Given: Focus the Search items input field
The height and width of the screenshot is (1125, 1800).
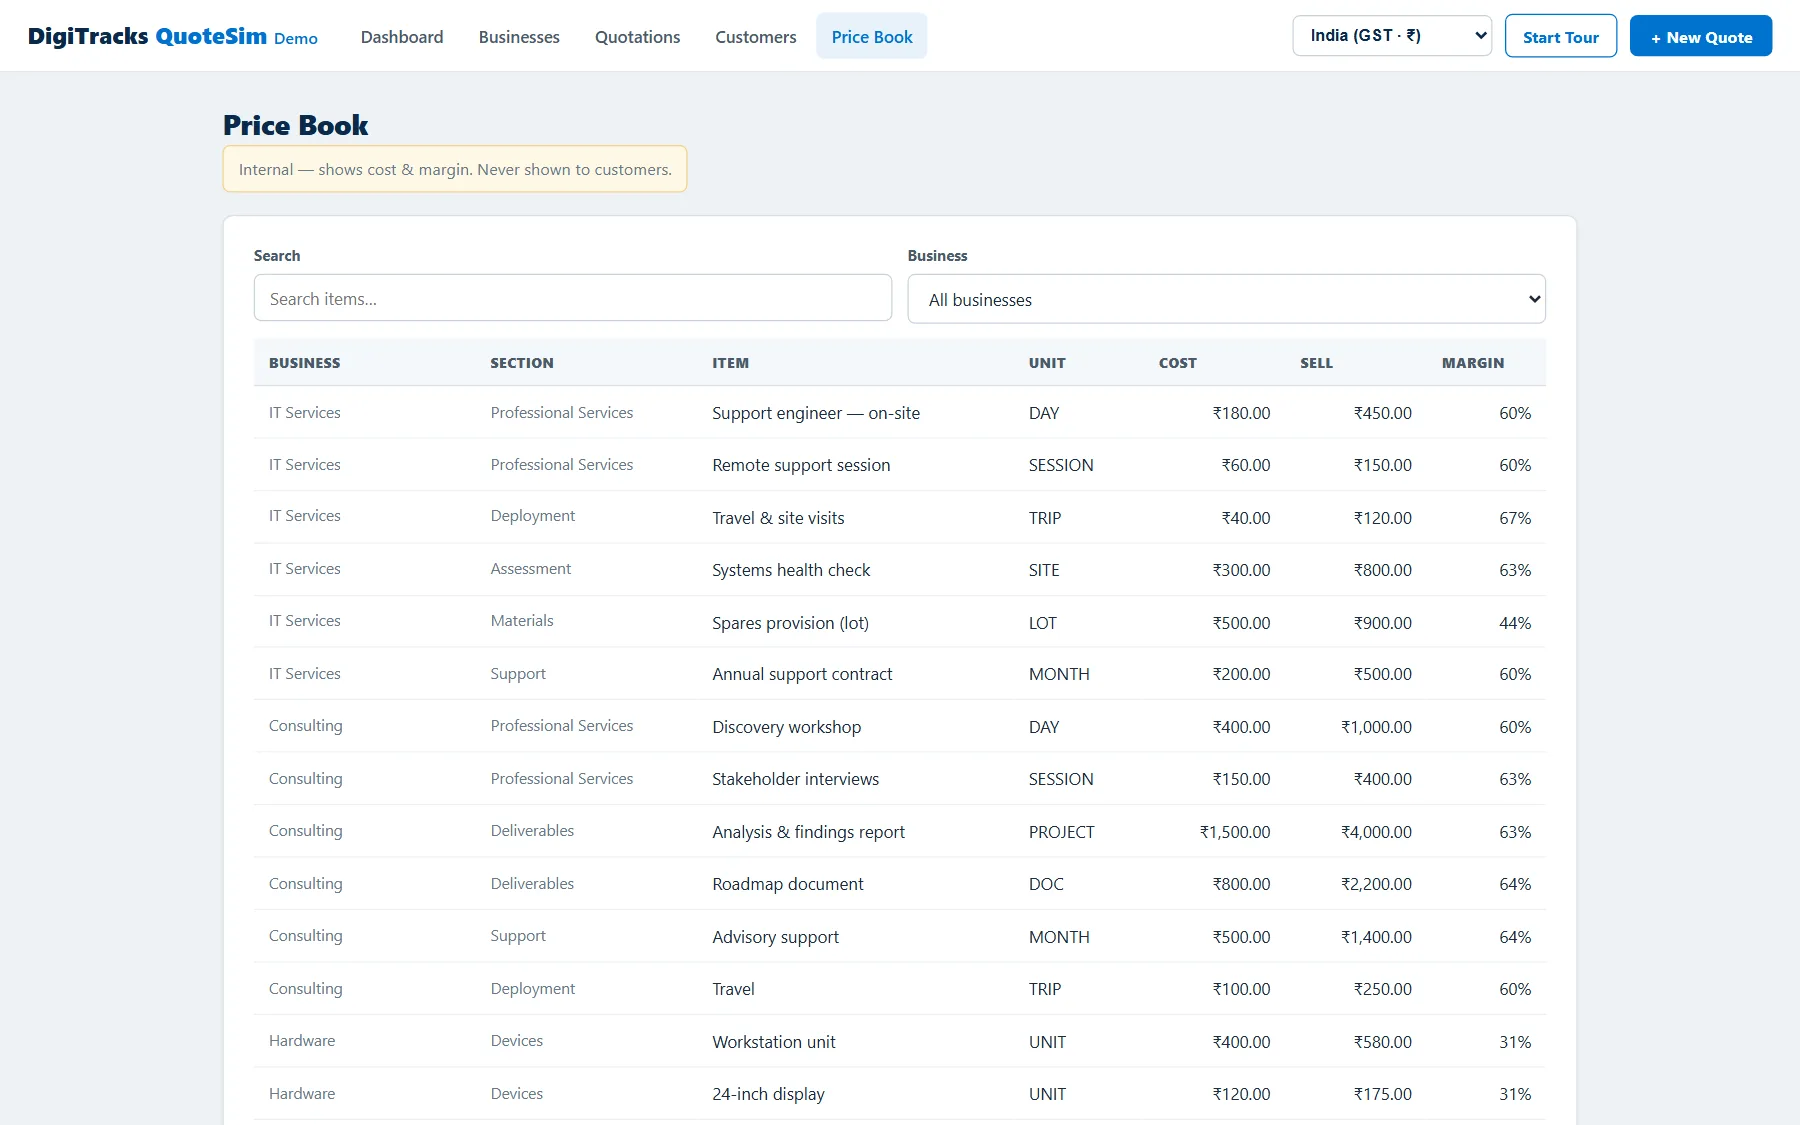Looking at the screenshot, I should tap(573, 299).
